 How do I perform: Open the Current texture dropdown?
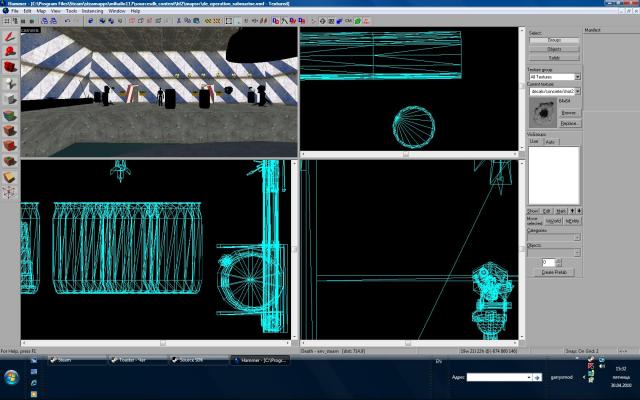pyautogui.click(x=577, y=90)
